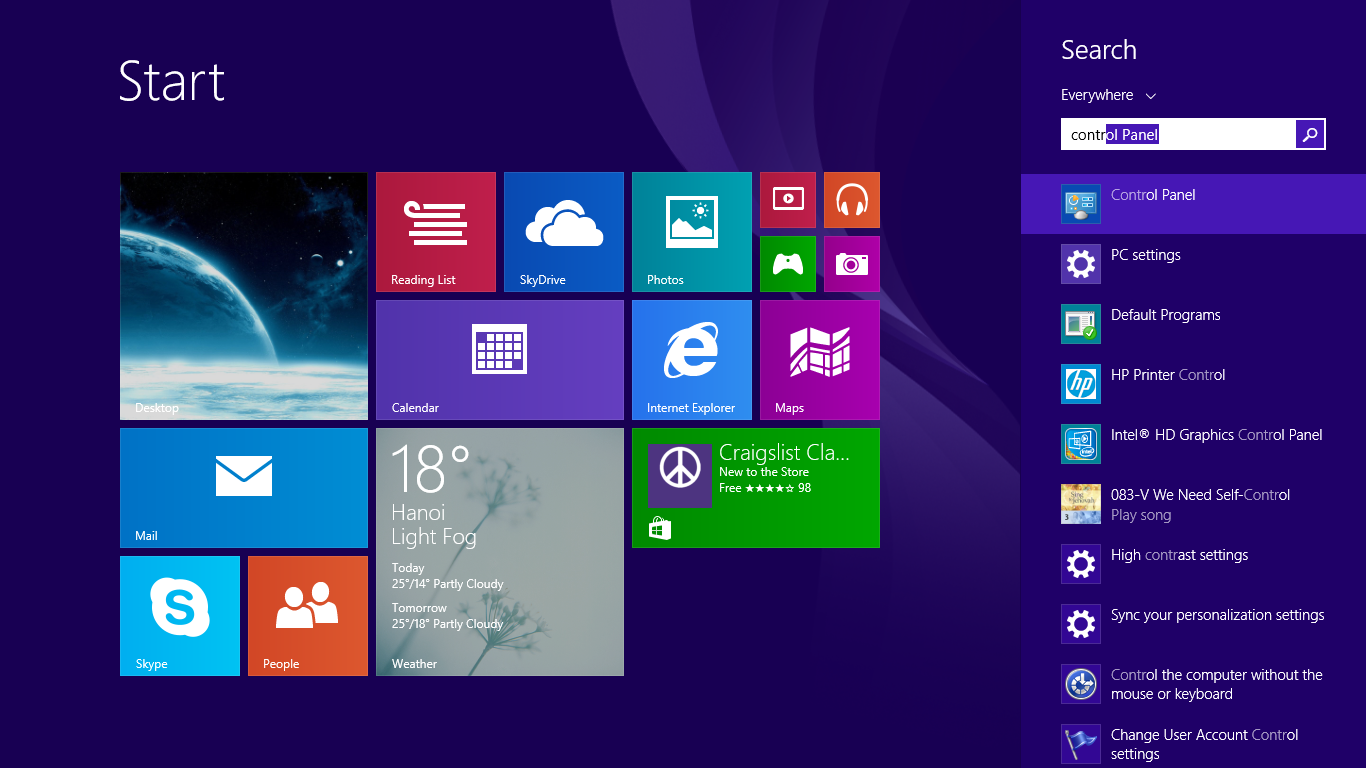Viewport: 1366px width, 768px height.
Task: Open the Camera small tile
Action: click(852, 264)
